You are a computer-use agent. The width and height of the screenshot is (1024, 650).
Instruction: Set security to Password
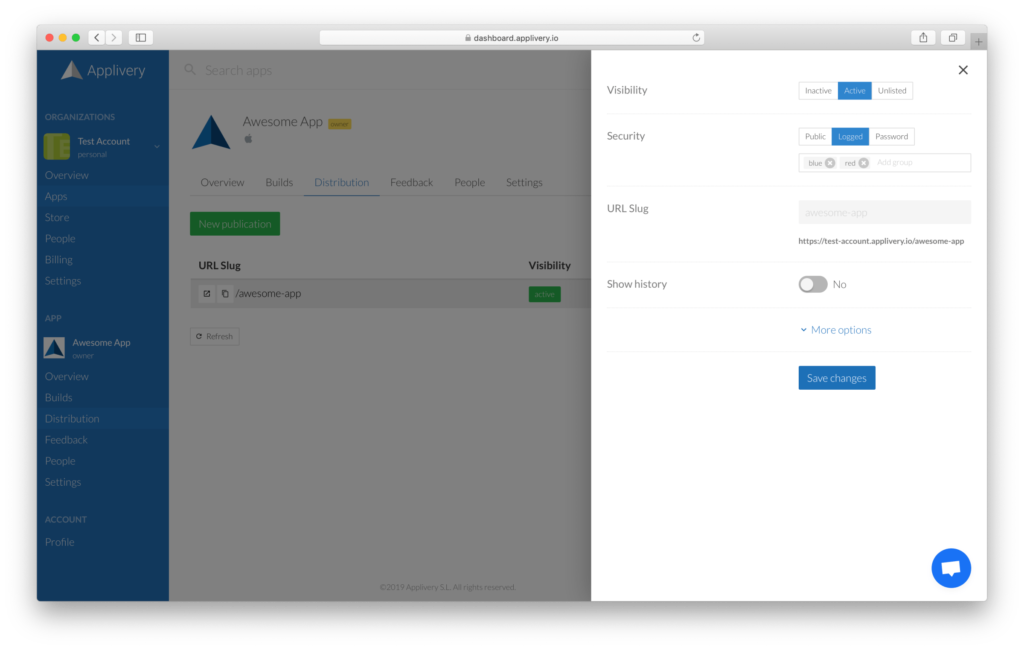891,137
